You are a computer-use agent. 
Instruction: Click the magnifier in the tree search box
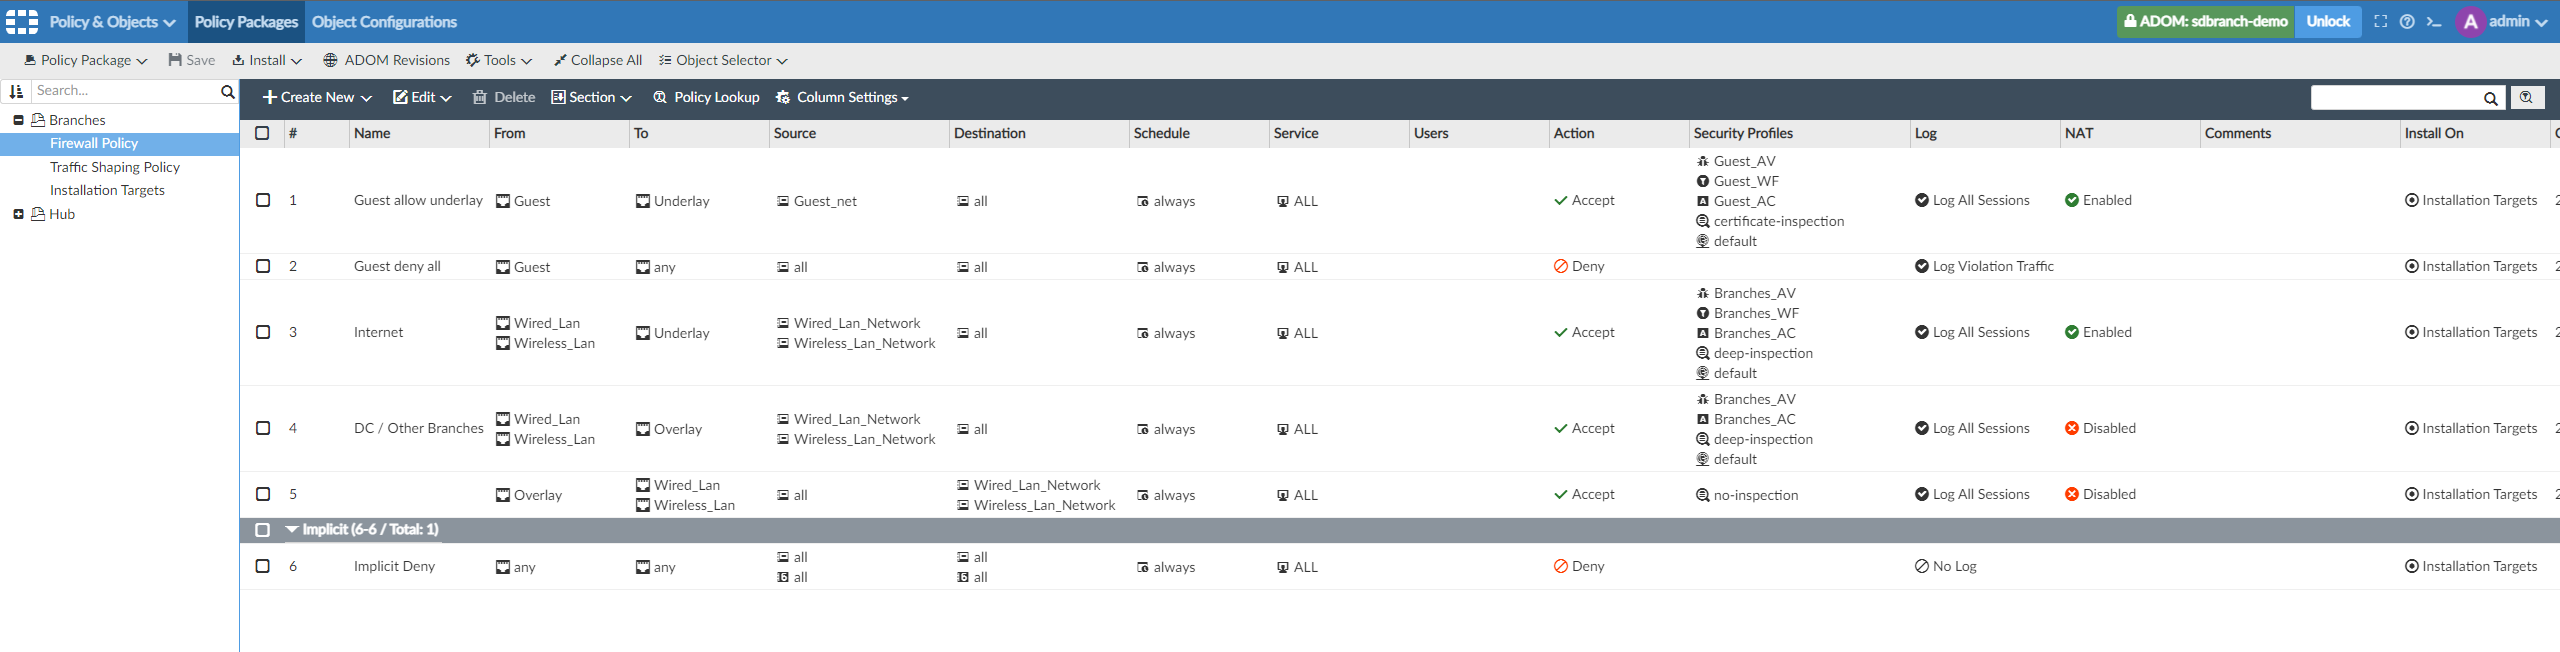coord(227,91)
